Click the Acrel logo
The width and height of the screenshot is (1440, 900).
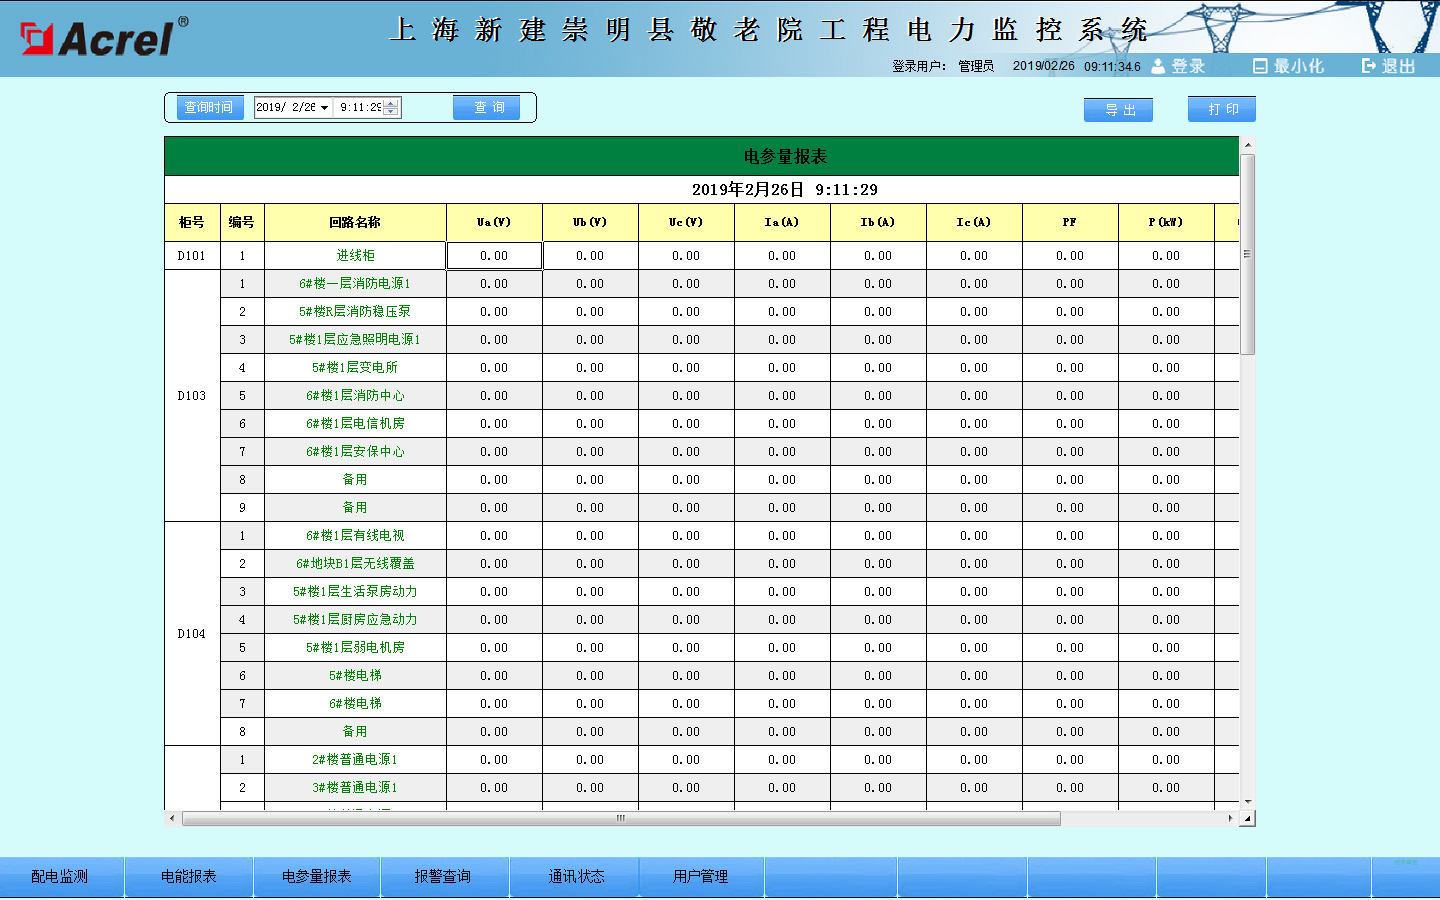[x=100, y=38]
